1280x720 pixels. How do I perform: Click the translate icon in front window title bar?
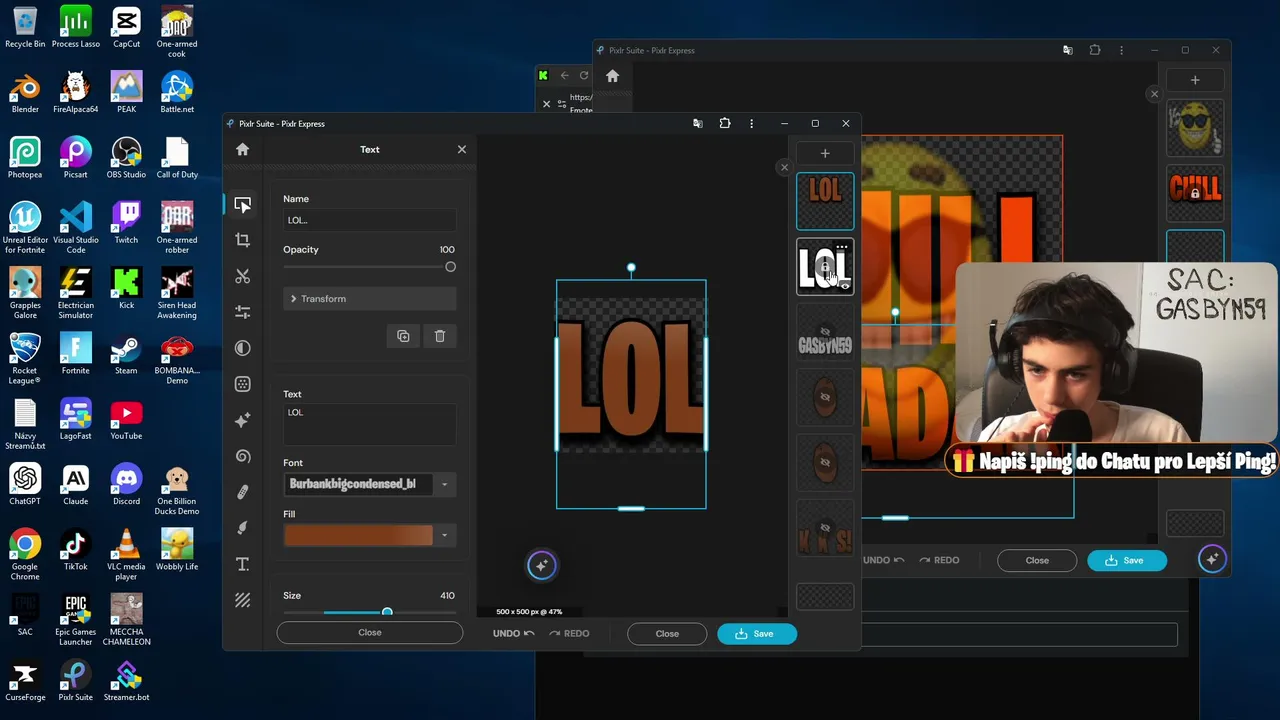(x=697, y=123)
